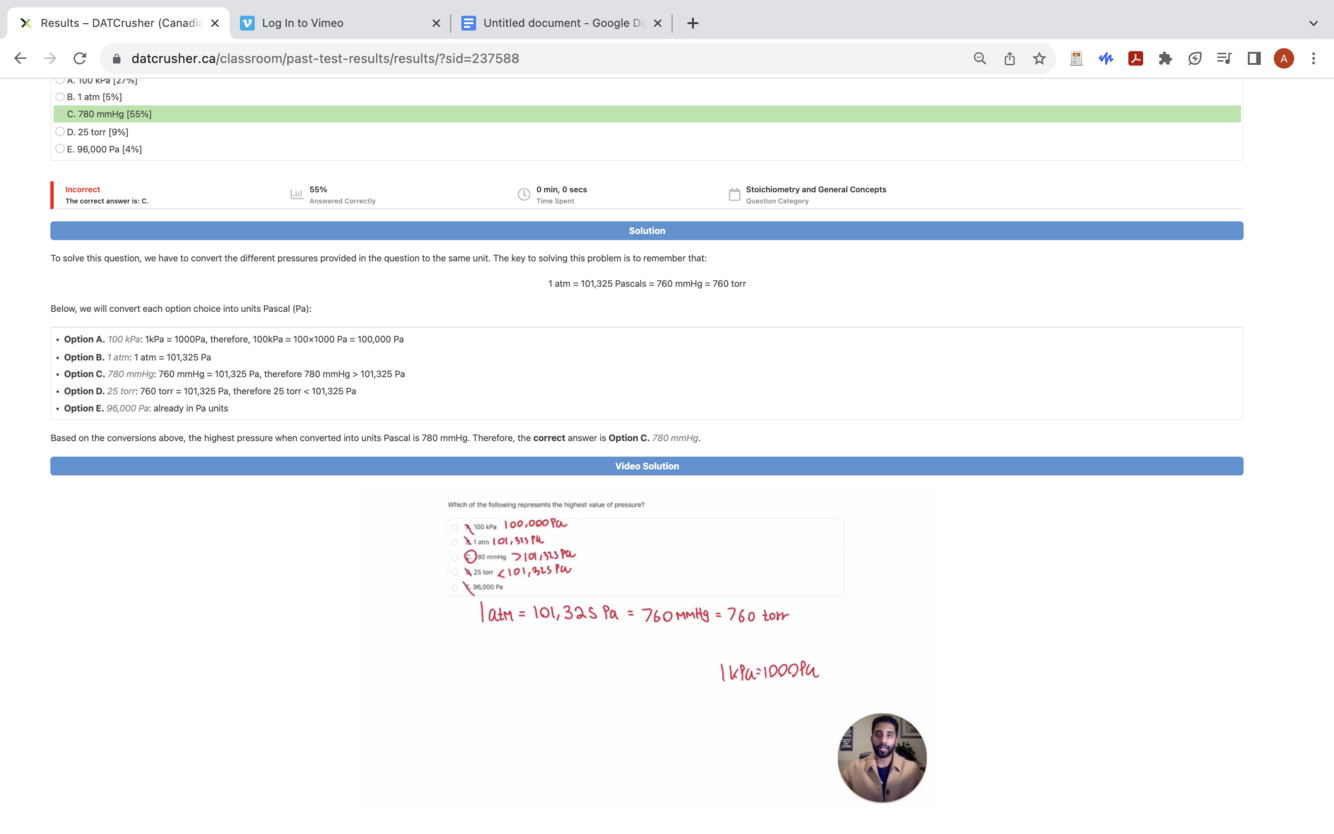Open the Chrome three-dot menu
This screenshot has width=1334, height=834.
pos(1314,59)
